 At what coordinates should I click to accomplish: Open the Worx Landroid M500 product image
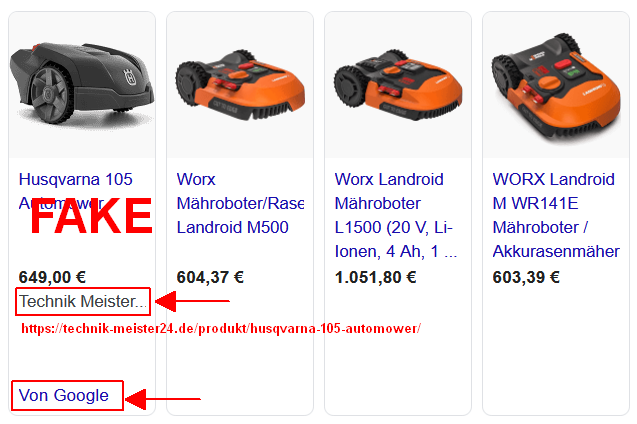(x=240, y=85)
